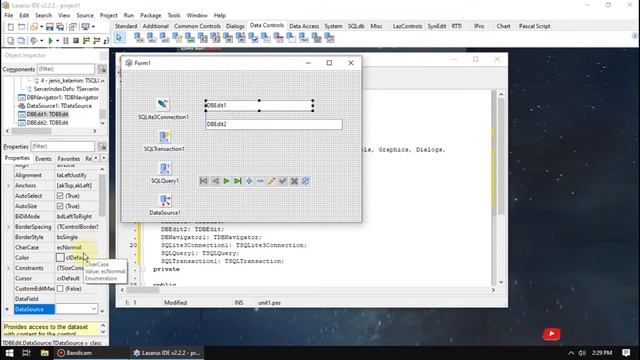Click the Open file folder icon
Viewport: 640px width, 360px height.
point(34,27)
